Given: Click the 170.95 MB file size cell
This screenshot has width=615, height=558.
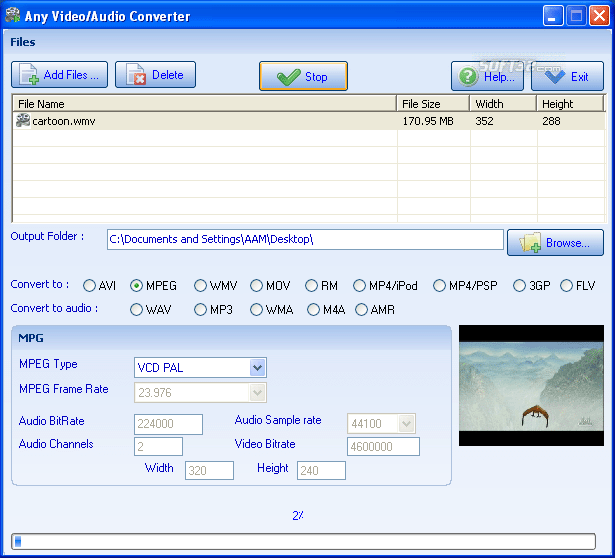Looking at the screenshot, I should point(428,121).
